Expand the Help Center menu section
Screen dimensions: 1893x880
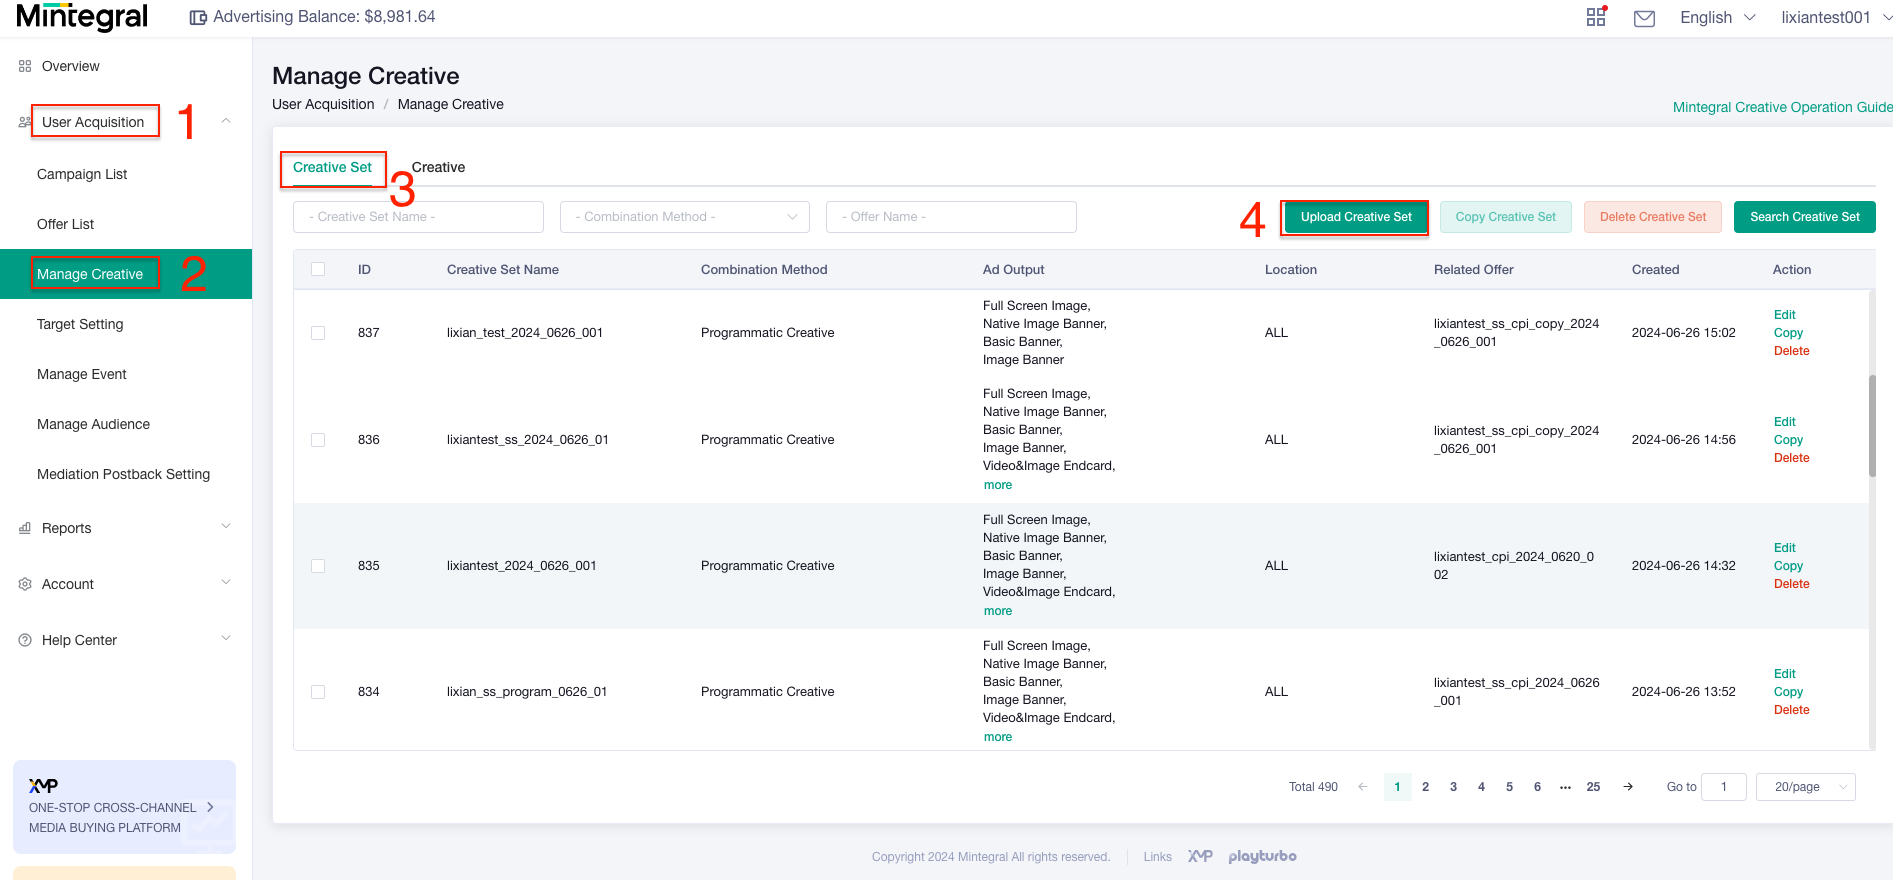pos(226,638)
